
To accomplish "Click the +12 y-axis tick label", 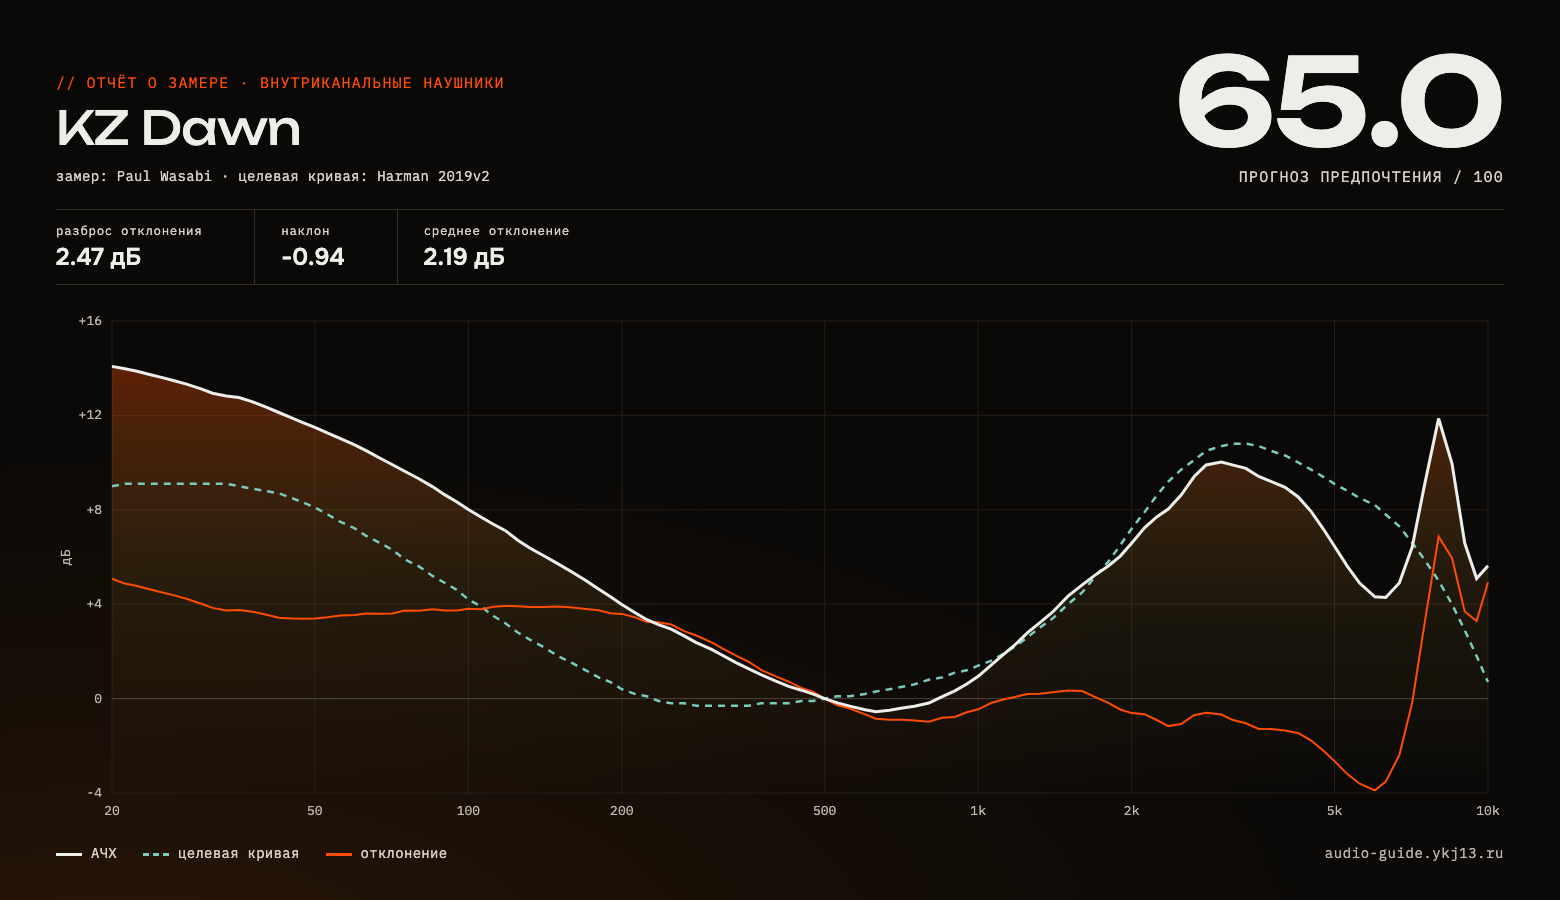I will click(x=90, y=415).
